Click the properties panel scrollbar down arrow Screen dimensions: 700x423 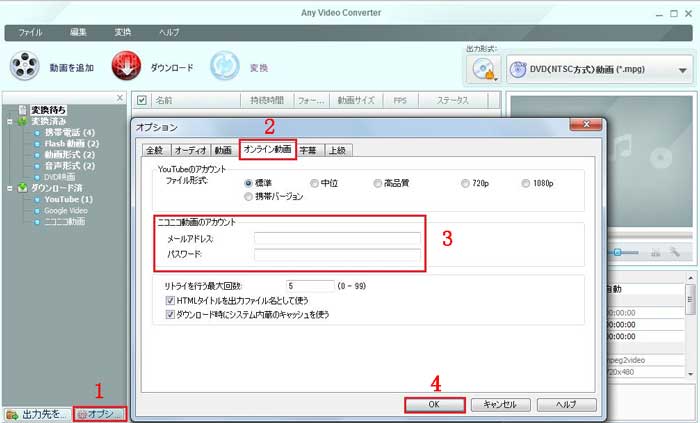click(x=691, y=373)
